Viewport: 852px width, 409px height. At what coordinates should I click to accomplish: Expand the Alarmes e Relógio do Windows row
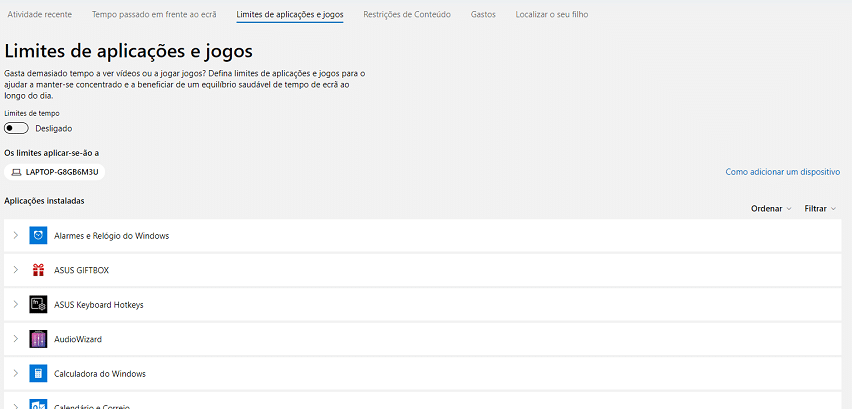(x=16, y=236)
